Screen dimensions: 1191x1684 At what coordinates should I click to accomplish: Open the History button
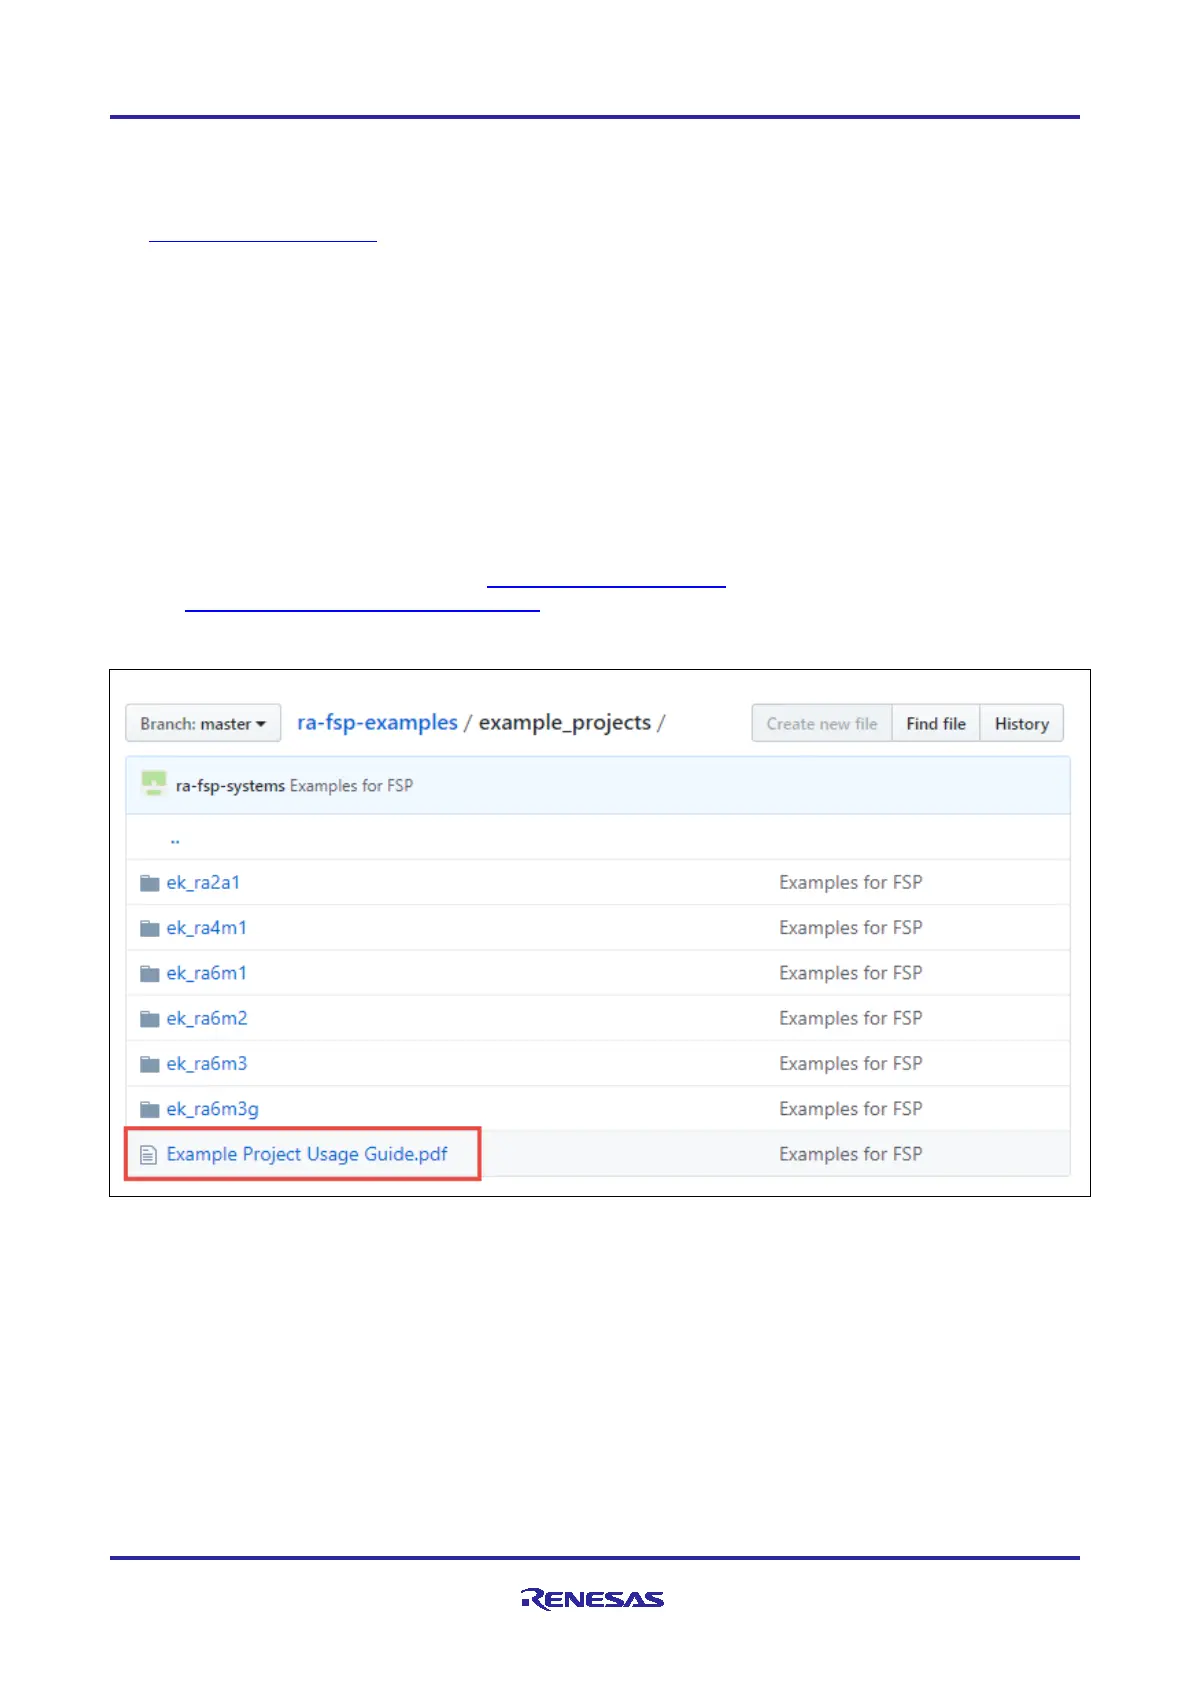point(1022,723)
